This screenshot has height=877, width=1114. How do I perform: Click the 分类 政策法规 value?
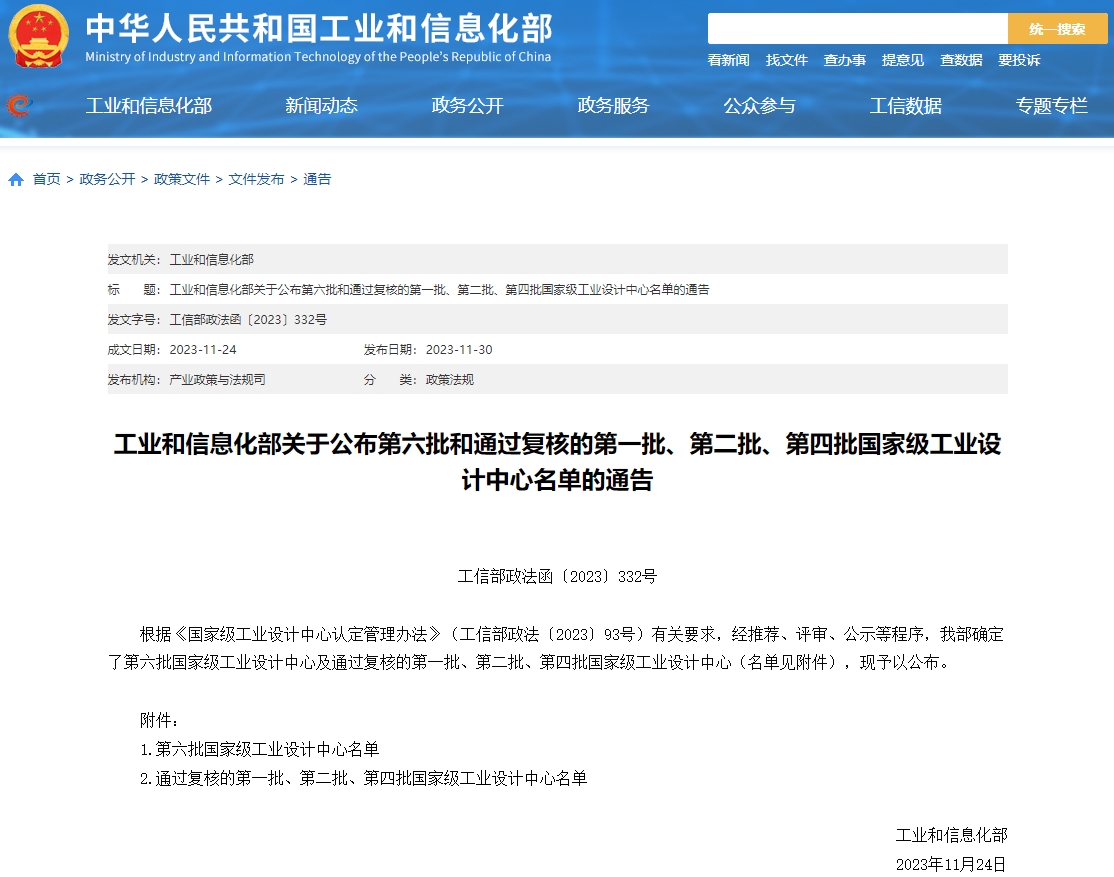(x=450, y=380)
